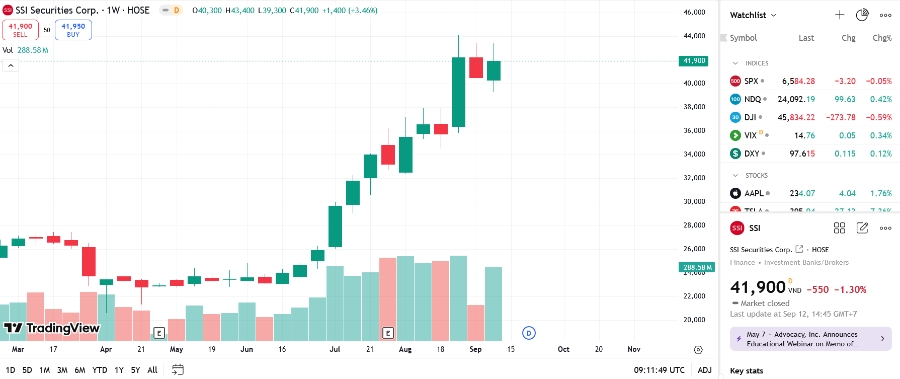Screen dimensions: 900x379
Task: Open chart scale settings gear icon
Action: (x=698, y=349)
